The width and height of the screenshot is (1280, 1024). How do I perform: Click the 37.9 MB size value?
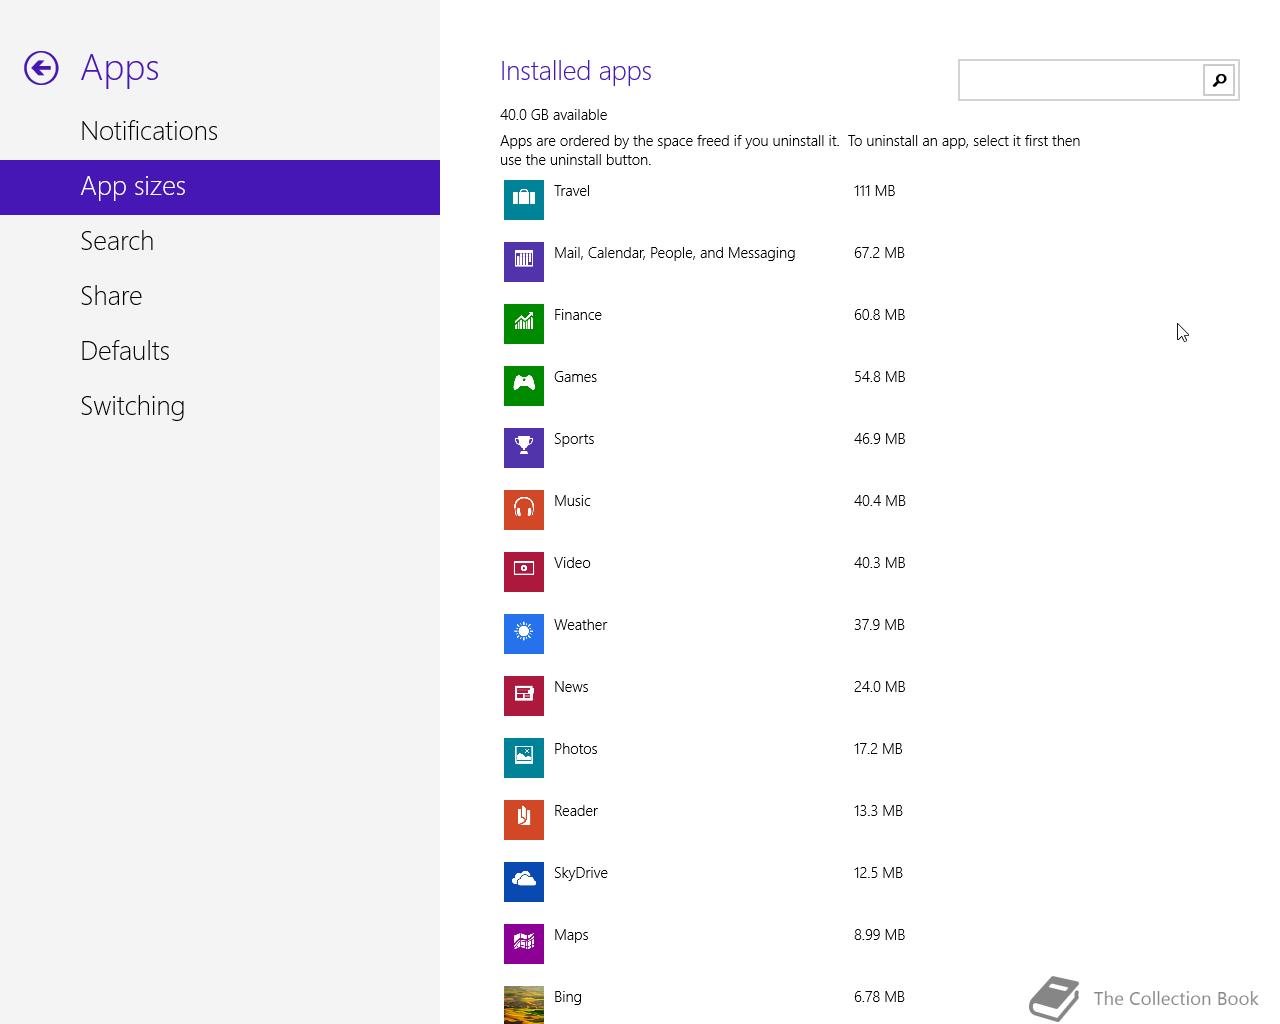pos(880,625)
